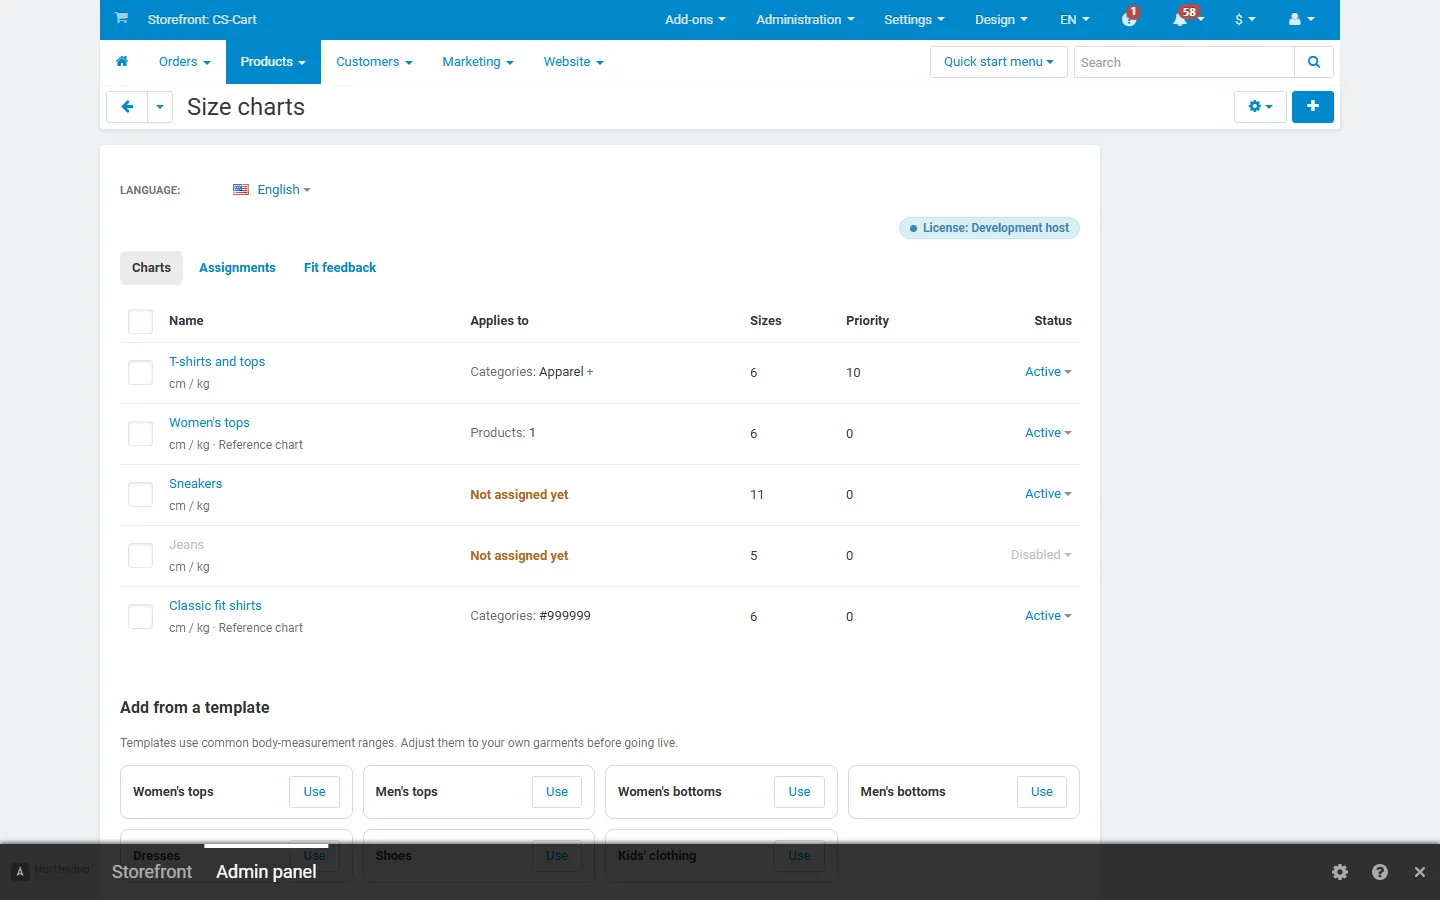Click the US flag language icon
The height and width of the screenshot is (900, 1440).
tap(241, 190)
